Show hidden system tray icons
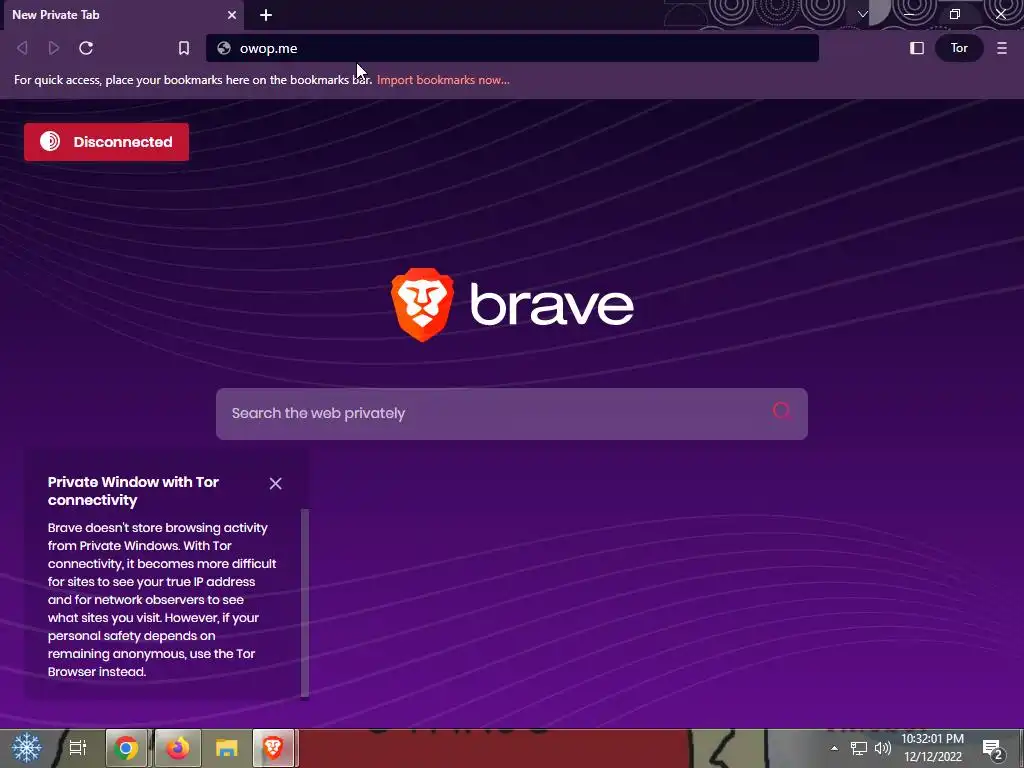Viewport: 1024px width, 768px height. click(834, 748)
